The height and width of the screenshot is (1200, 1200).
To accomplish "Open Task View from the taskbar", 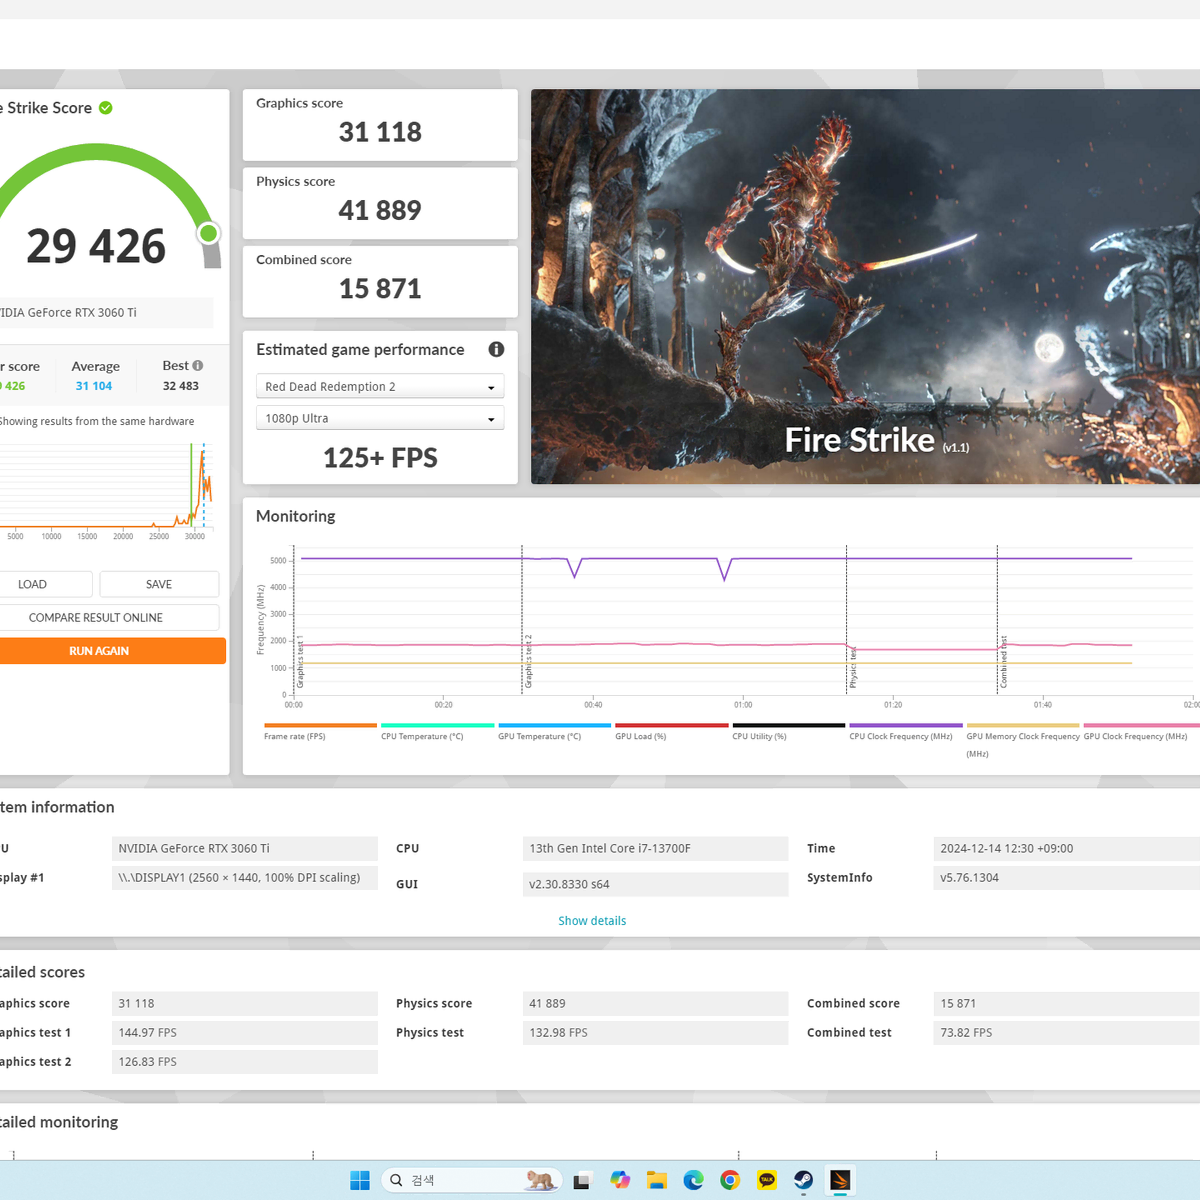I will pyautogui.click(x=582, y=1180).
